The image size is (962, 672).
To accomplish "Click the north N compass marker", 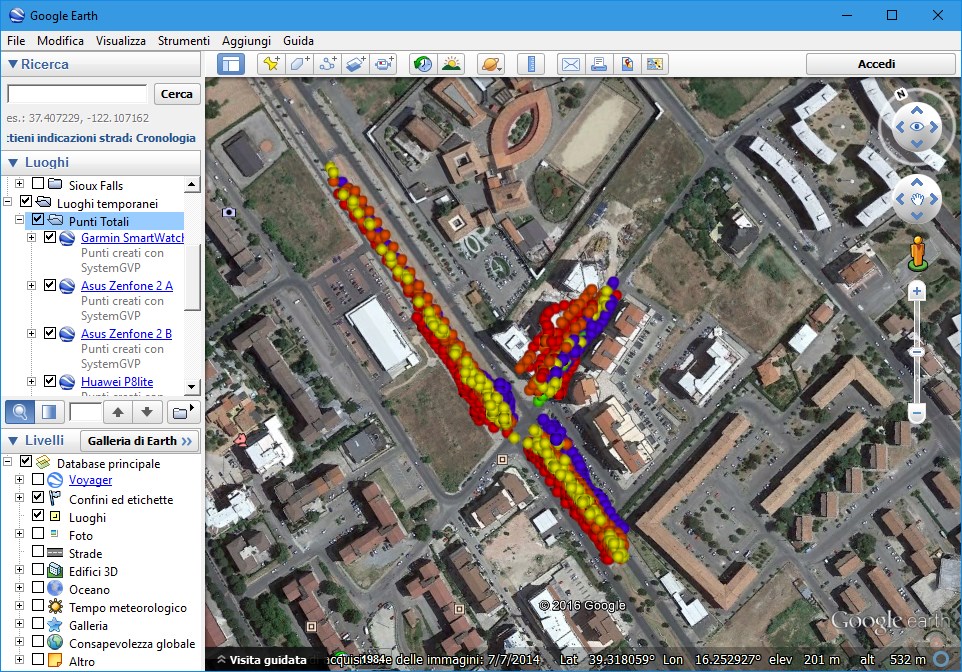I will [901, 94].
